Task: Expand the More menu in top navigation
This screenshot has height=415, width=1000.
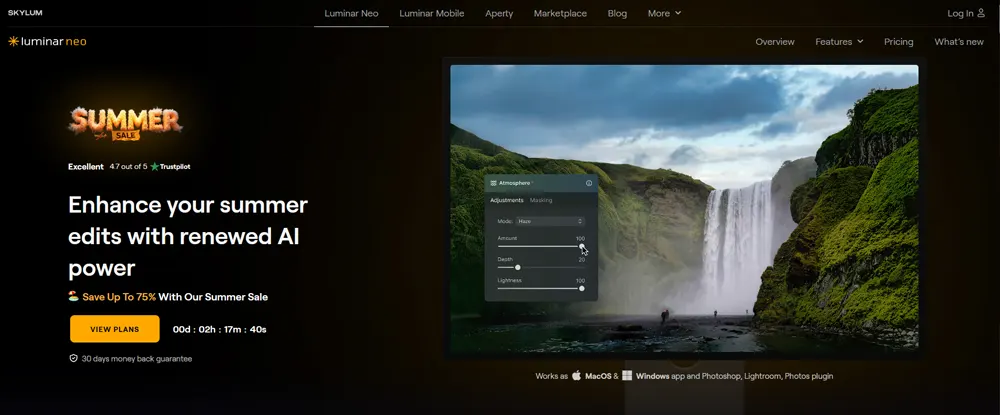Action: [x=664, y=13]
